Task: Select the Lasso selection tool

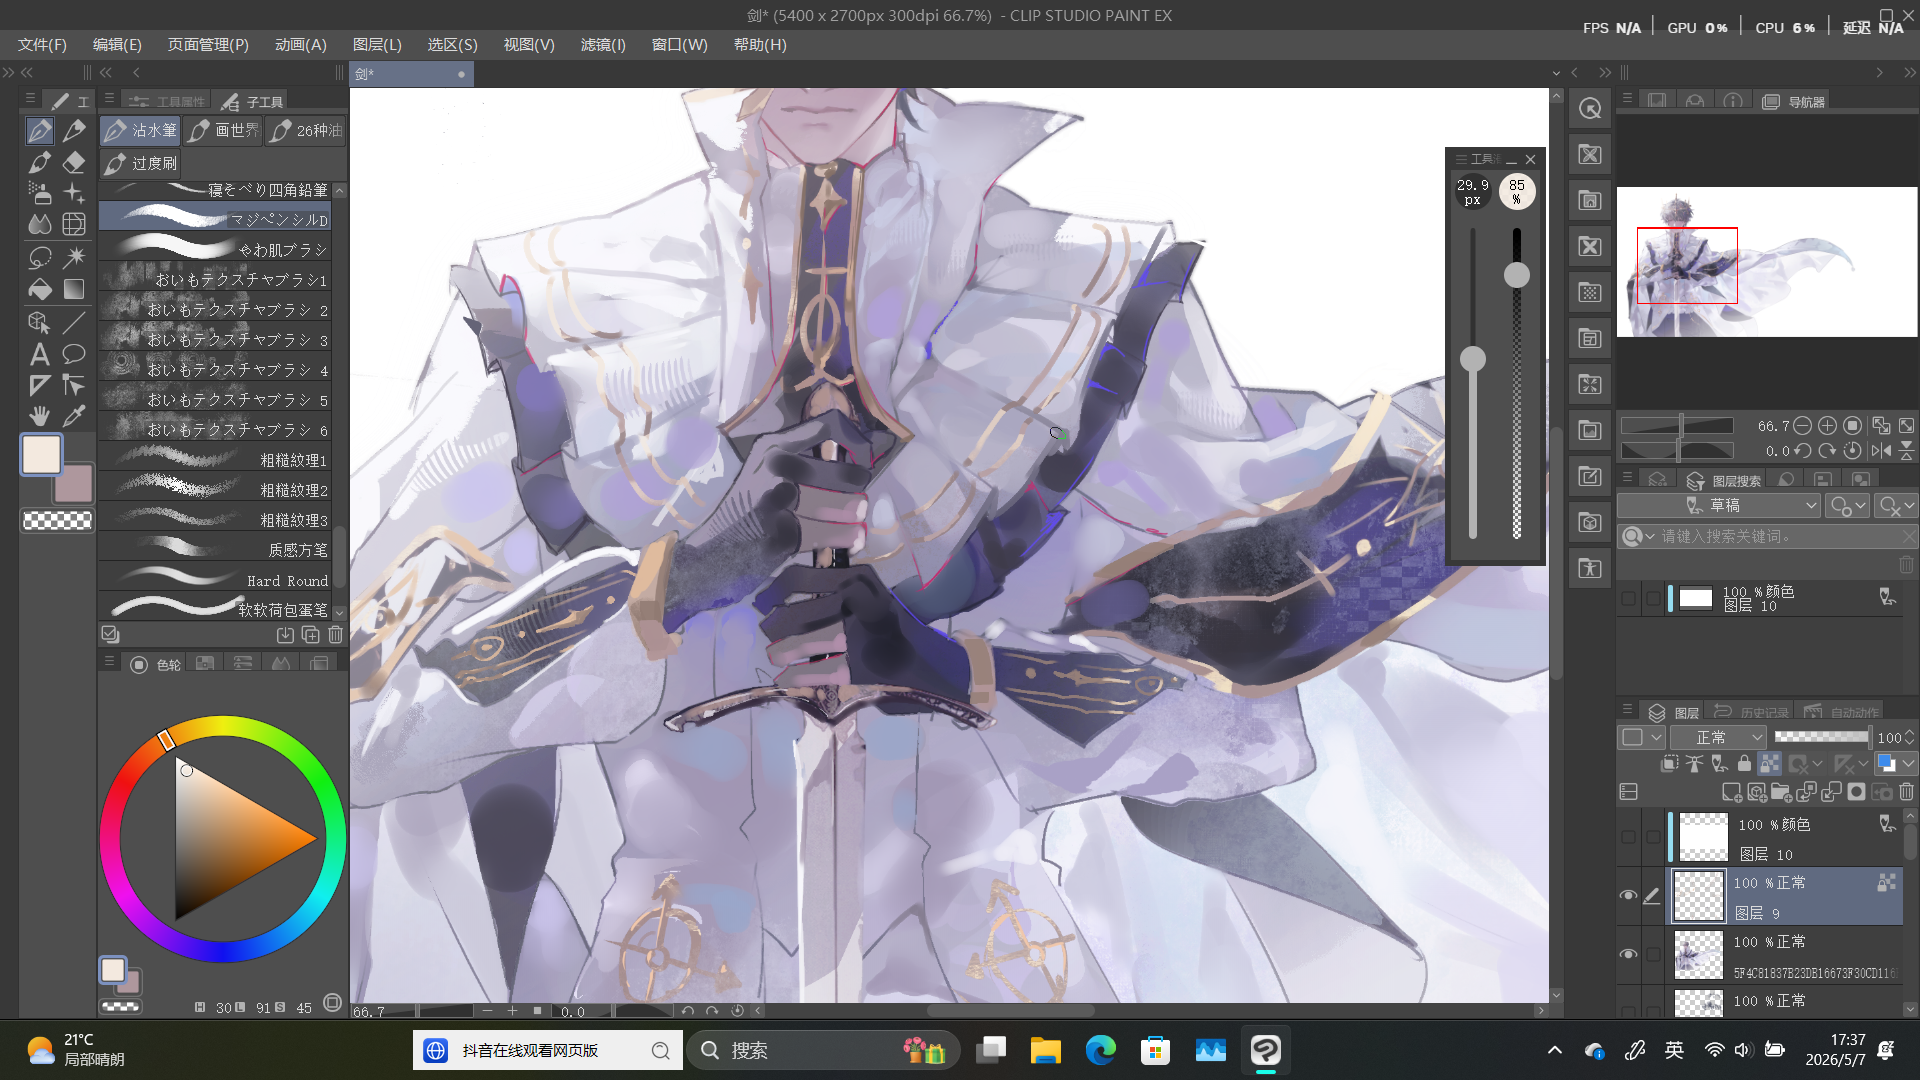Action: coord(40,257)
